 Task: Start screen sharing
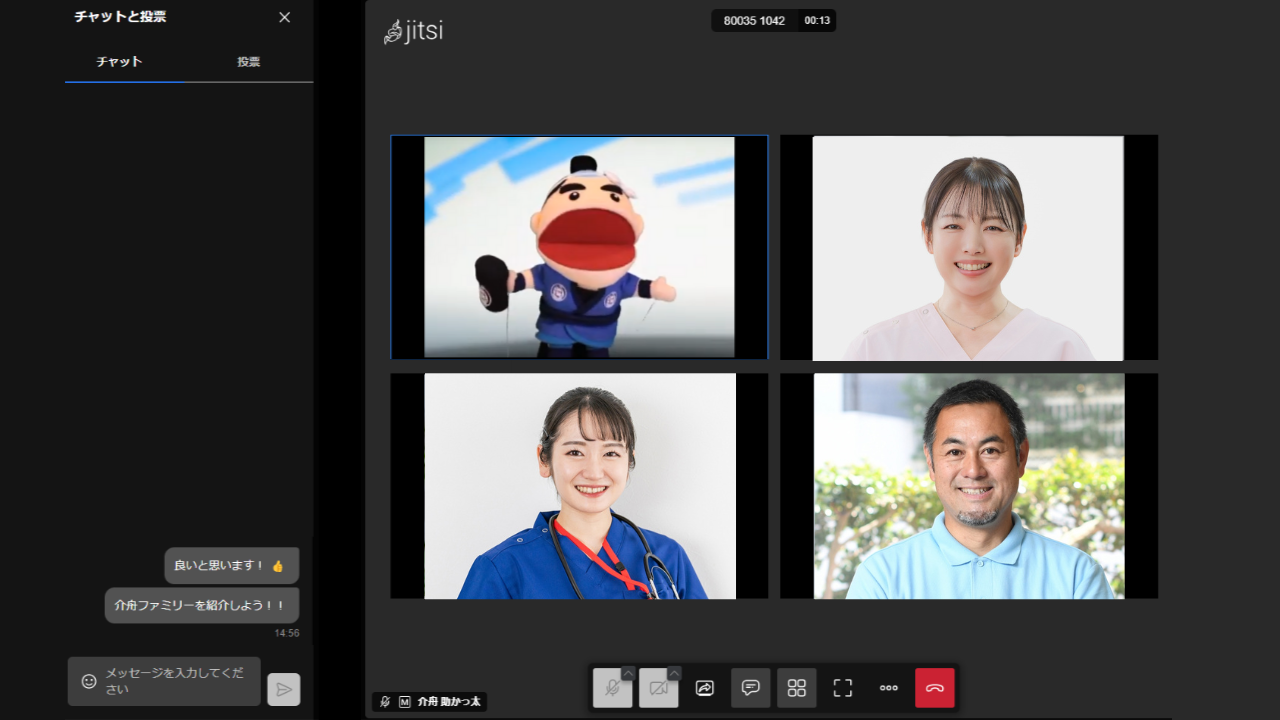[x=704, y=688]
